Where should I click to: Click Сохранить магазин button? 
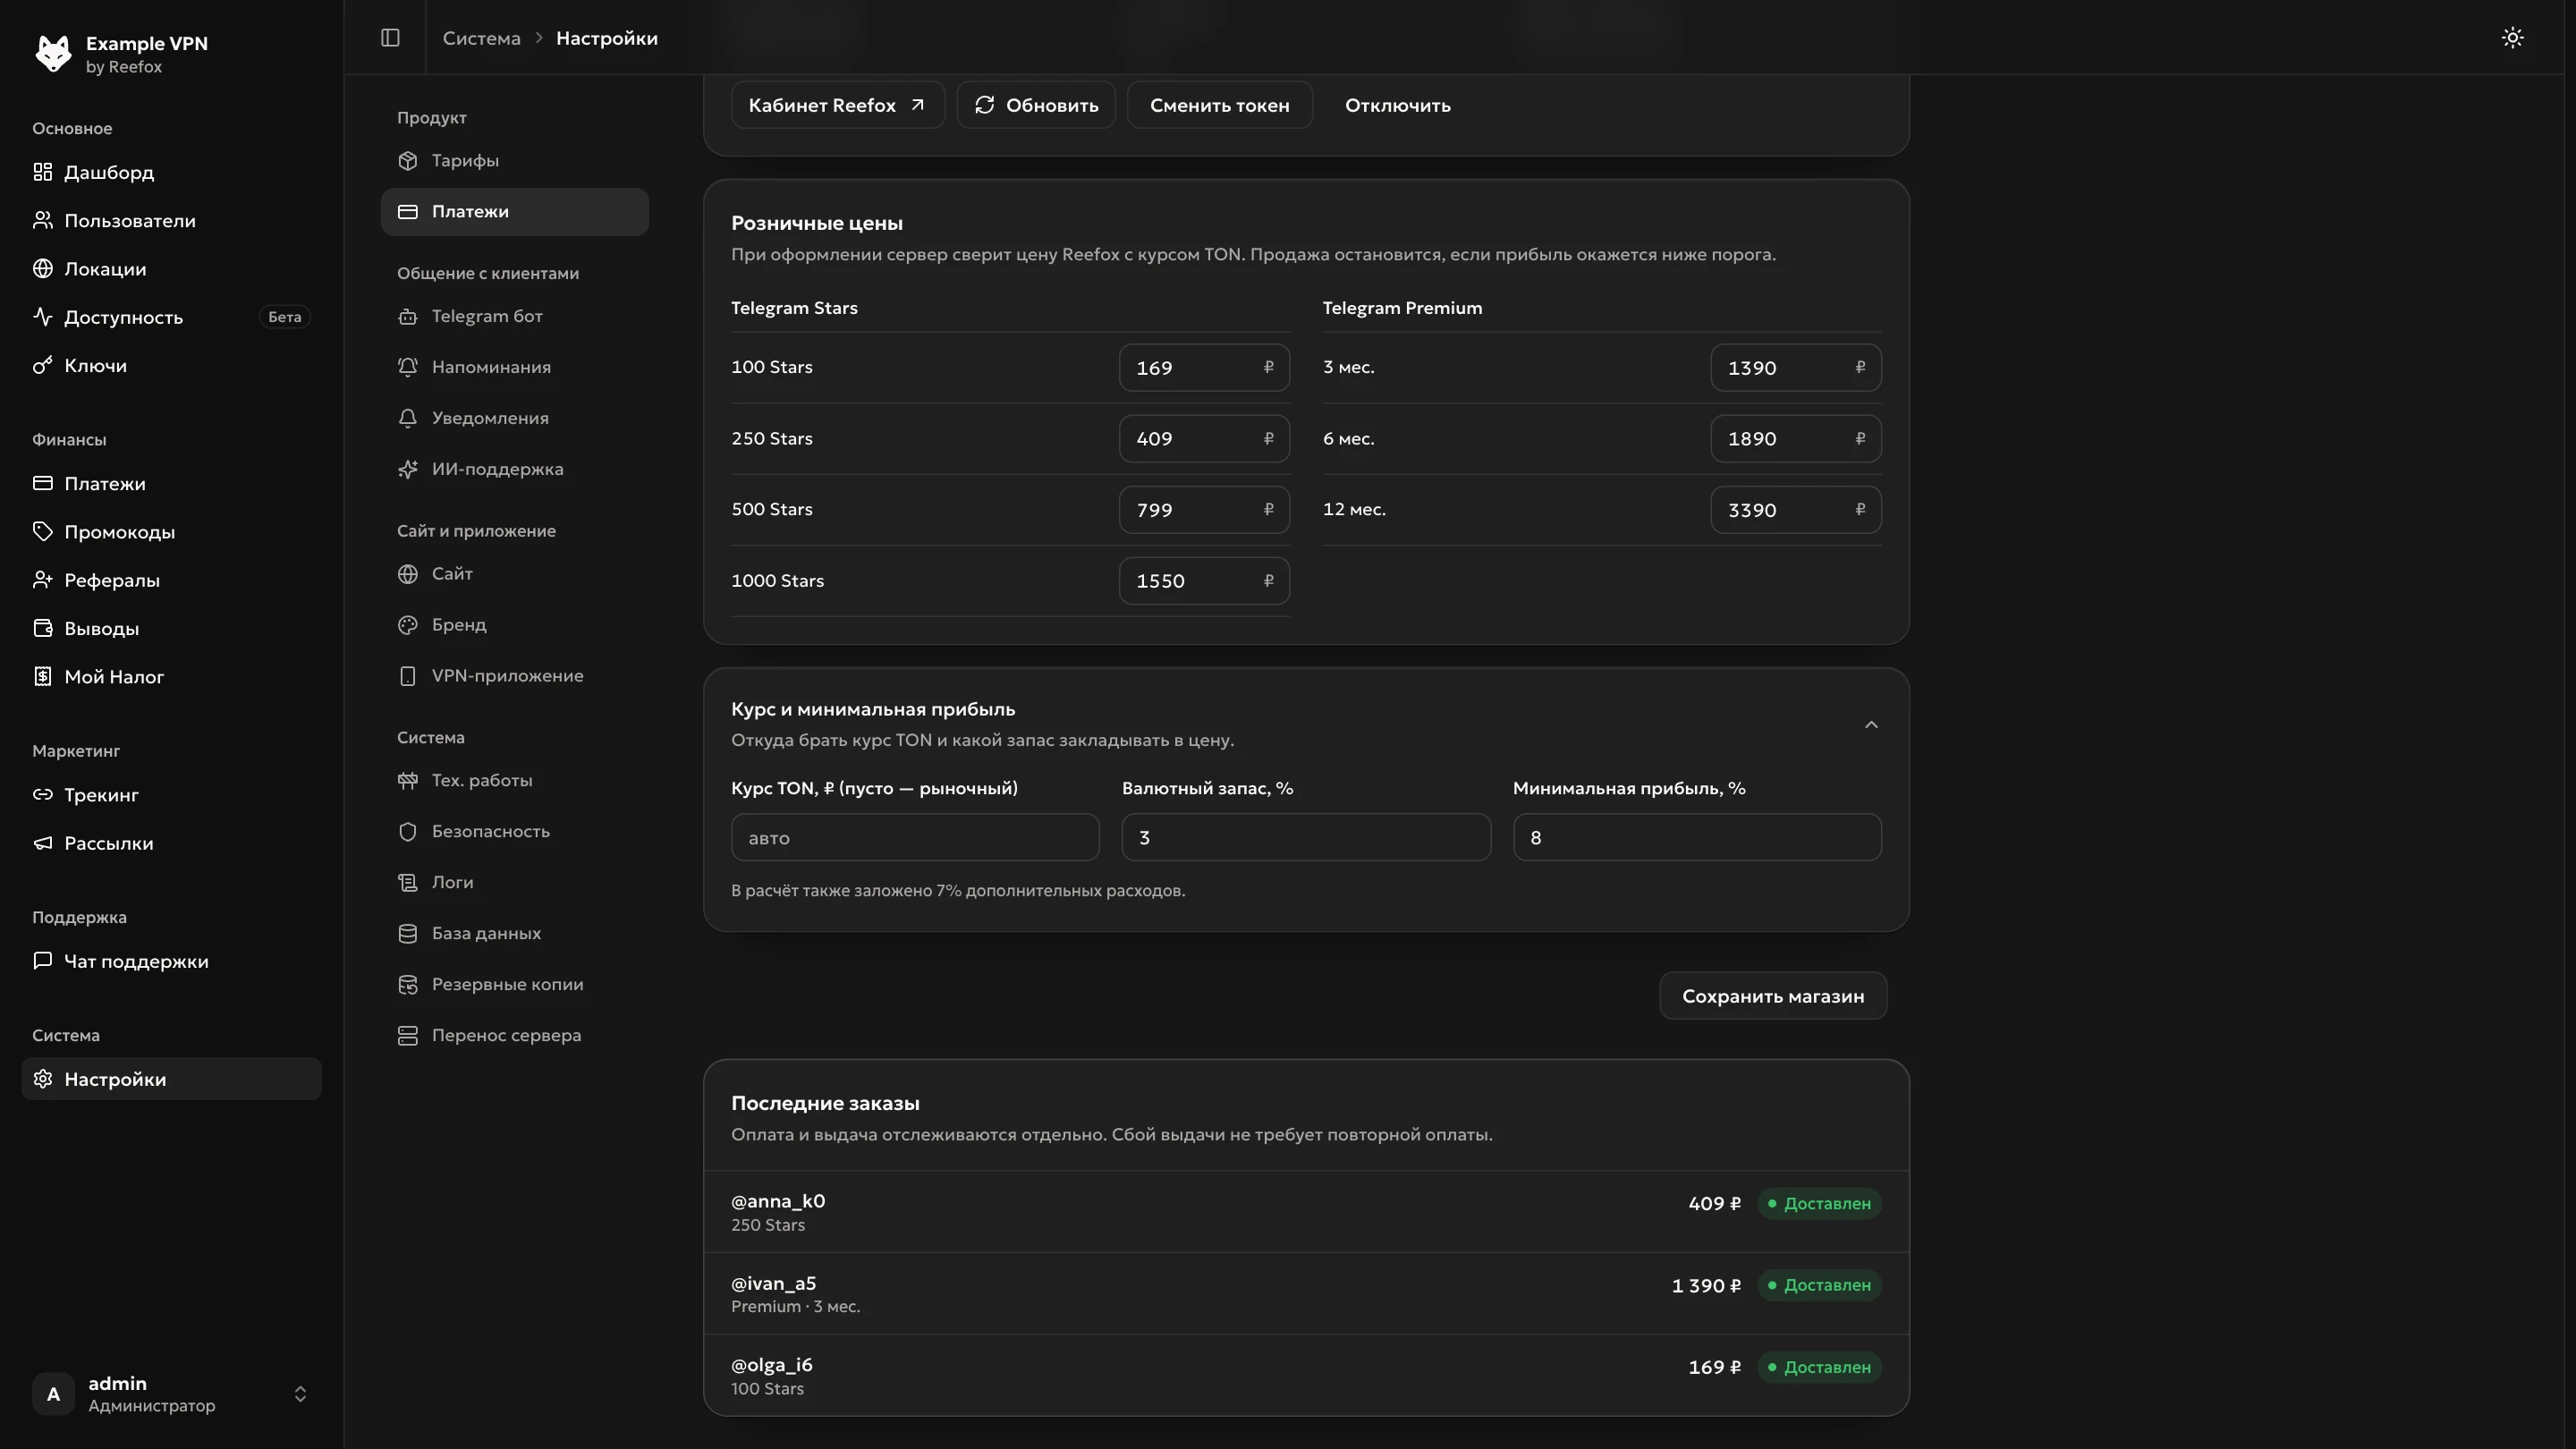coord(1773,996)
